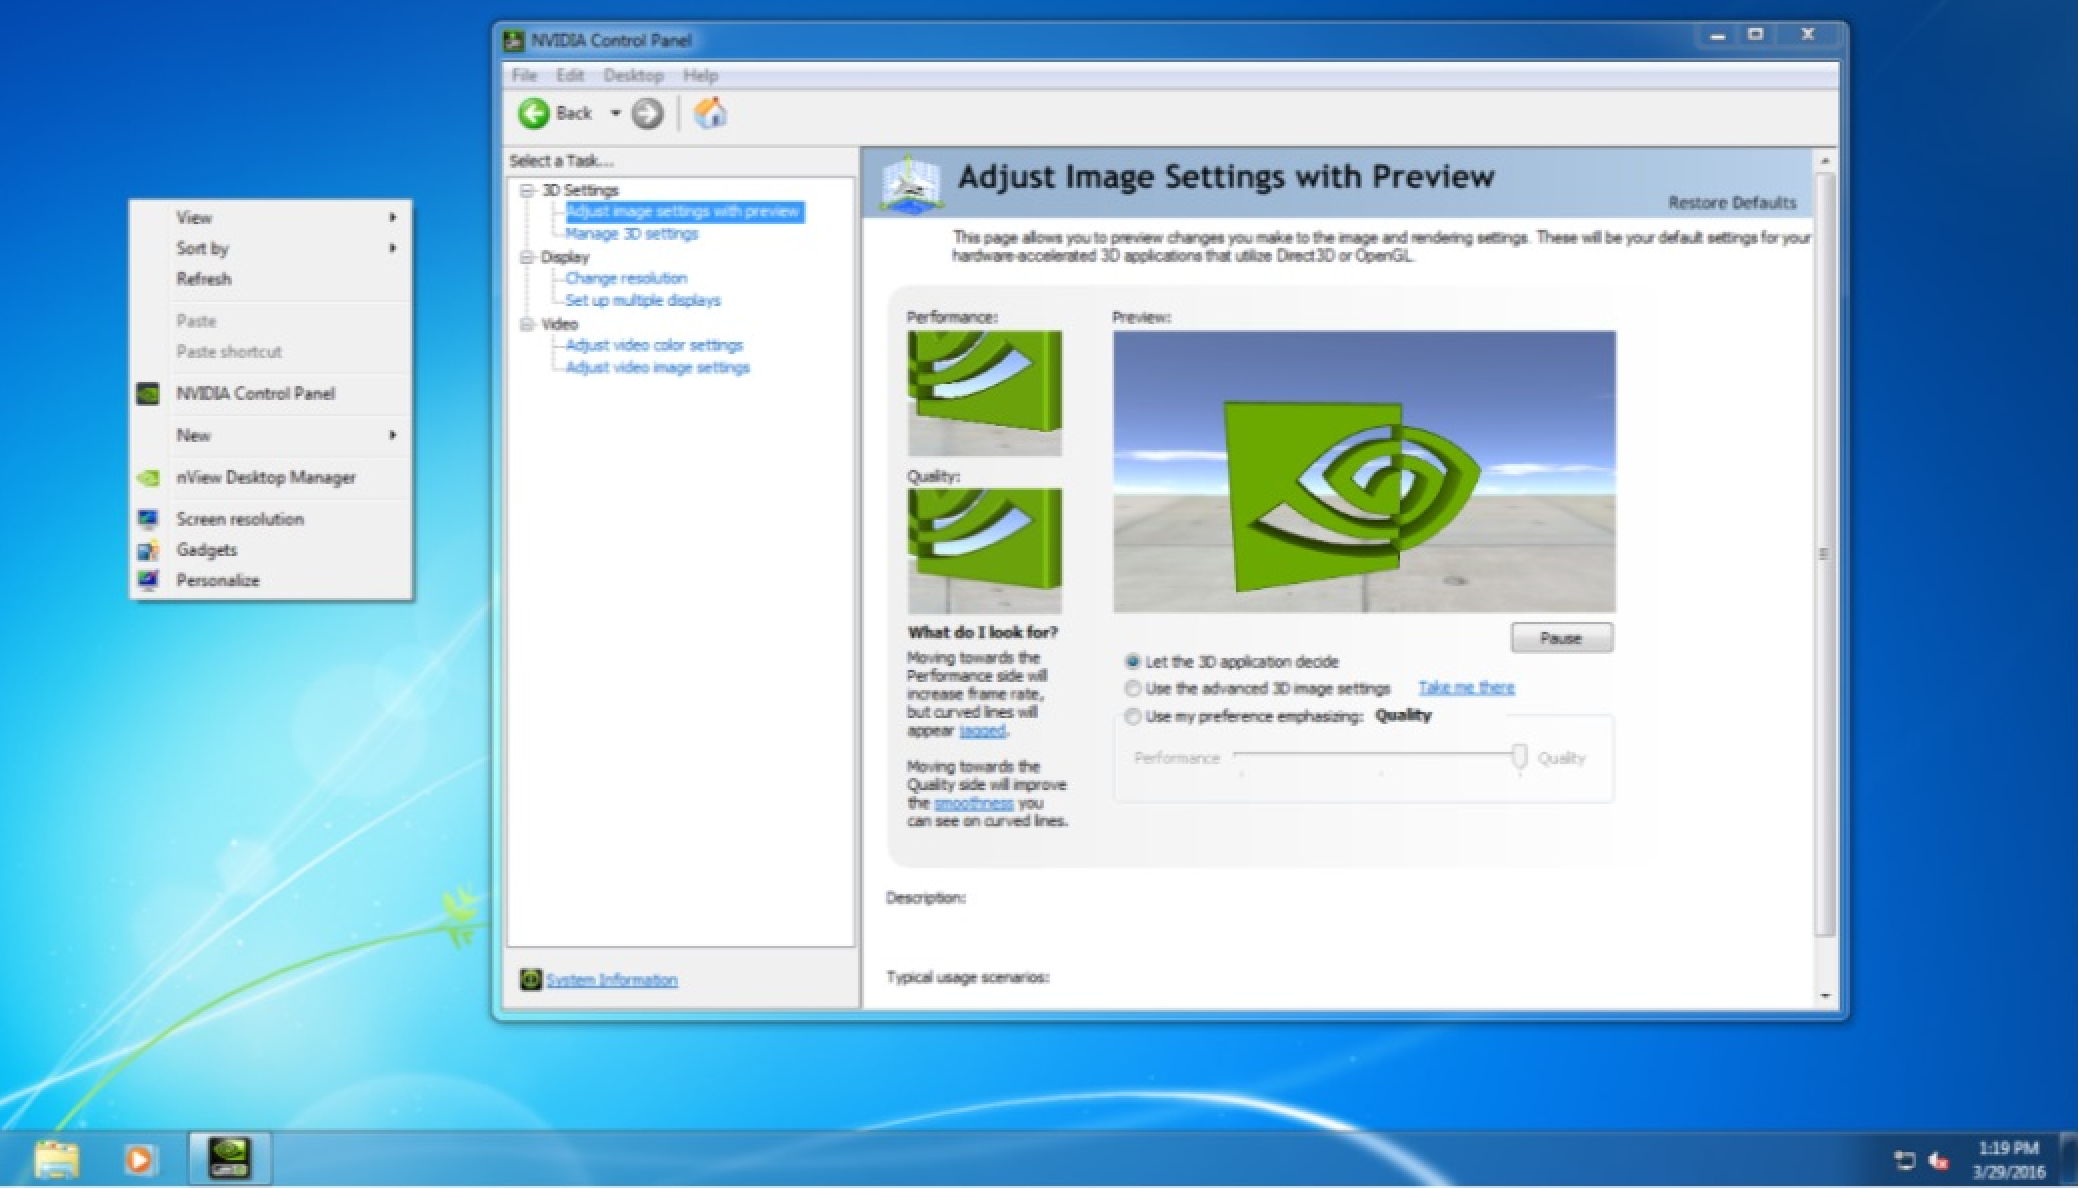
Task: Open the NVIDIA Control Panel taskbar icon
Action: pyautogui.click(x=228, y=1157)
